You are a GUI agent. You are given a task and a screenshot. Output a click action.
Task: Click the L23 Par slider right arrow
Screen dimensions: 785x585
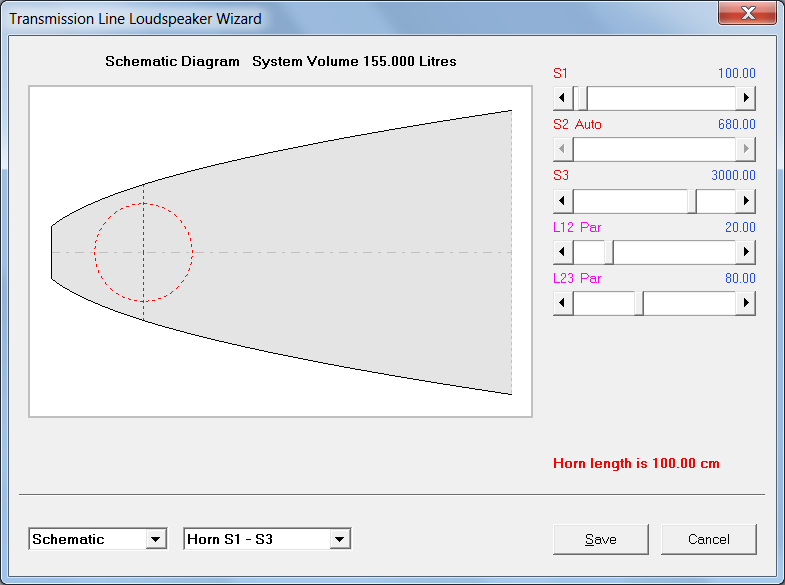click(745, 303)
